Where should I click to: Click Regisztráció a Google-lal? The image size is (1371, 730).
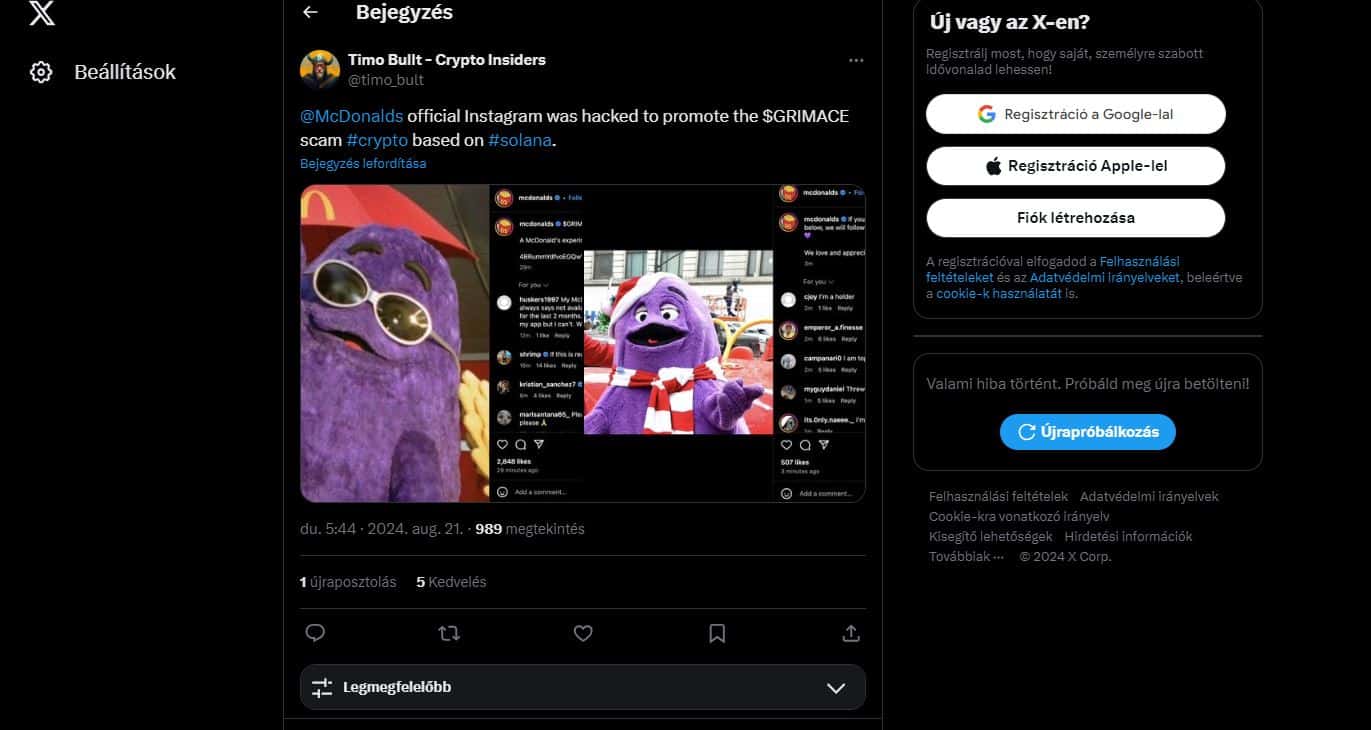point(1075,114)
